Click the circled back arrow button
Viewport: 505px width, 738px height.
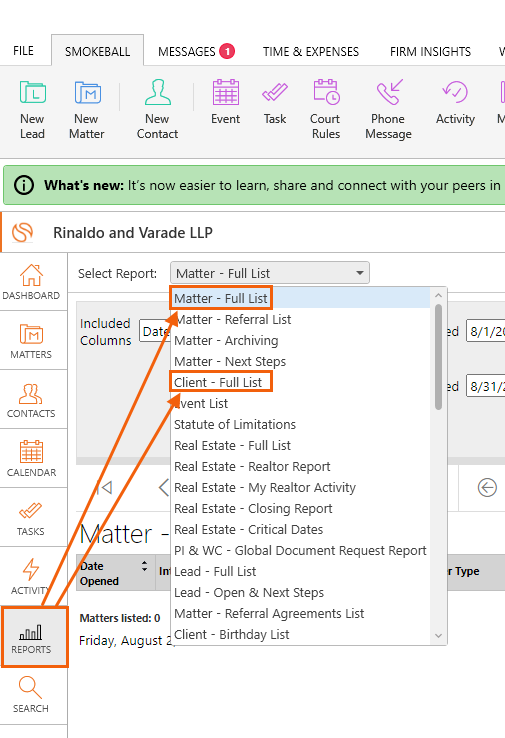487,487
